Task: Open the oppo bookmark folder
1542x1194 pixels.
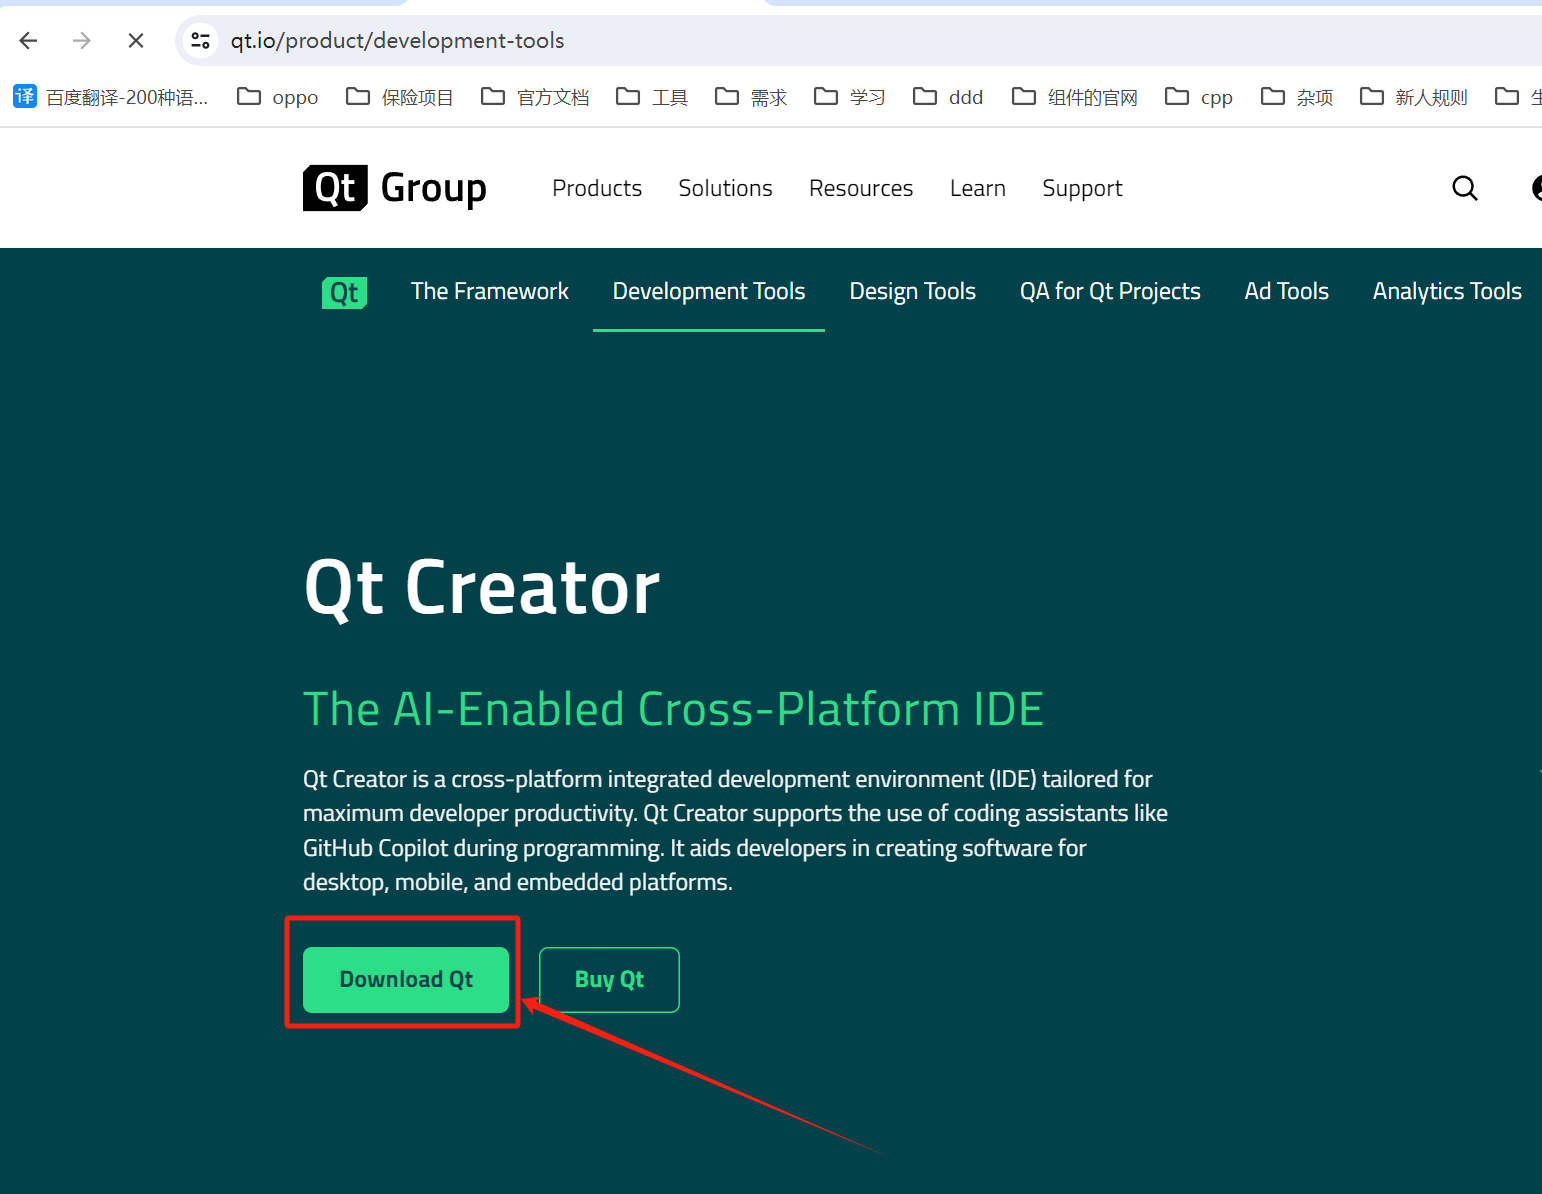Action: point(277,97)
